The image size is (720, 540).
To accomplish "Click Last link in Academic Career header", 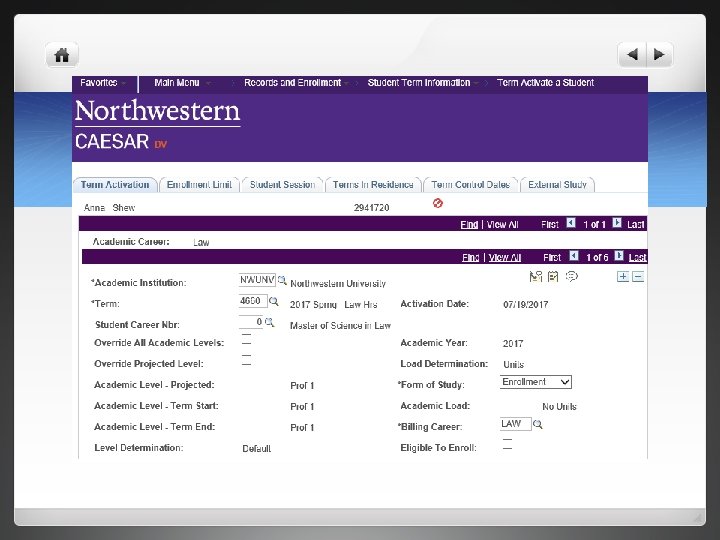I will coord(636,225).
